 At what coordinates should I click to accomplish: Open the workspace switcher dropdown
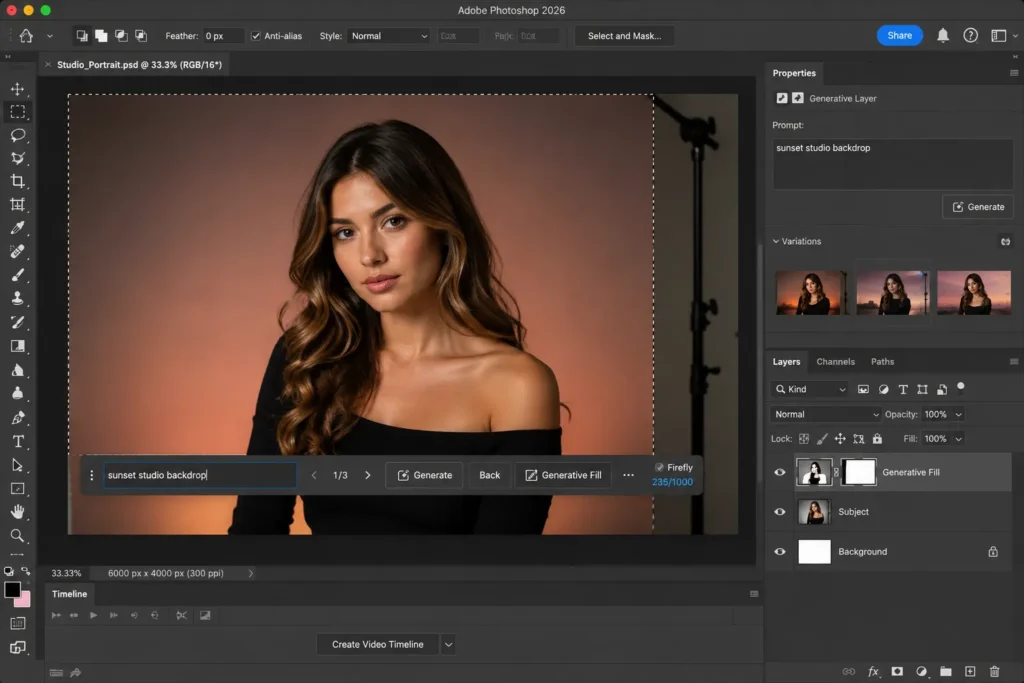tap(1004, 36)
